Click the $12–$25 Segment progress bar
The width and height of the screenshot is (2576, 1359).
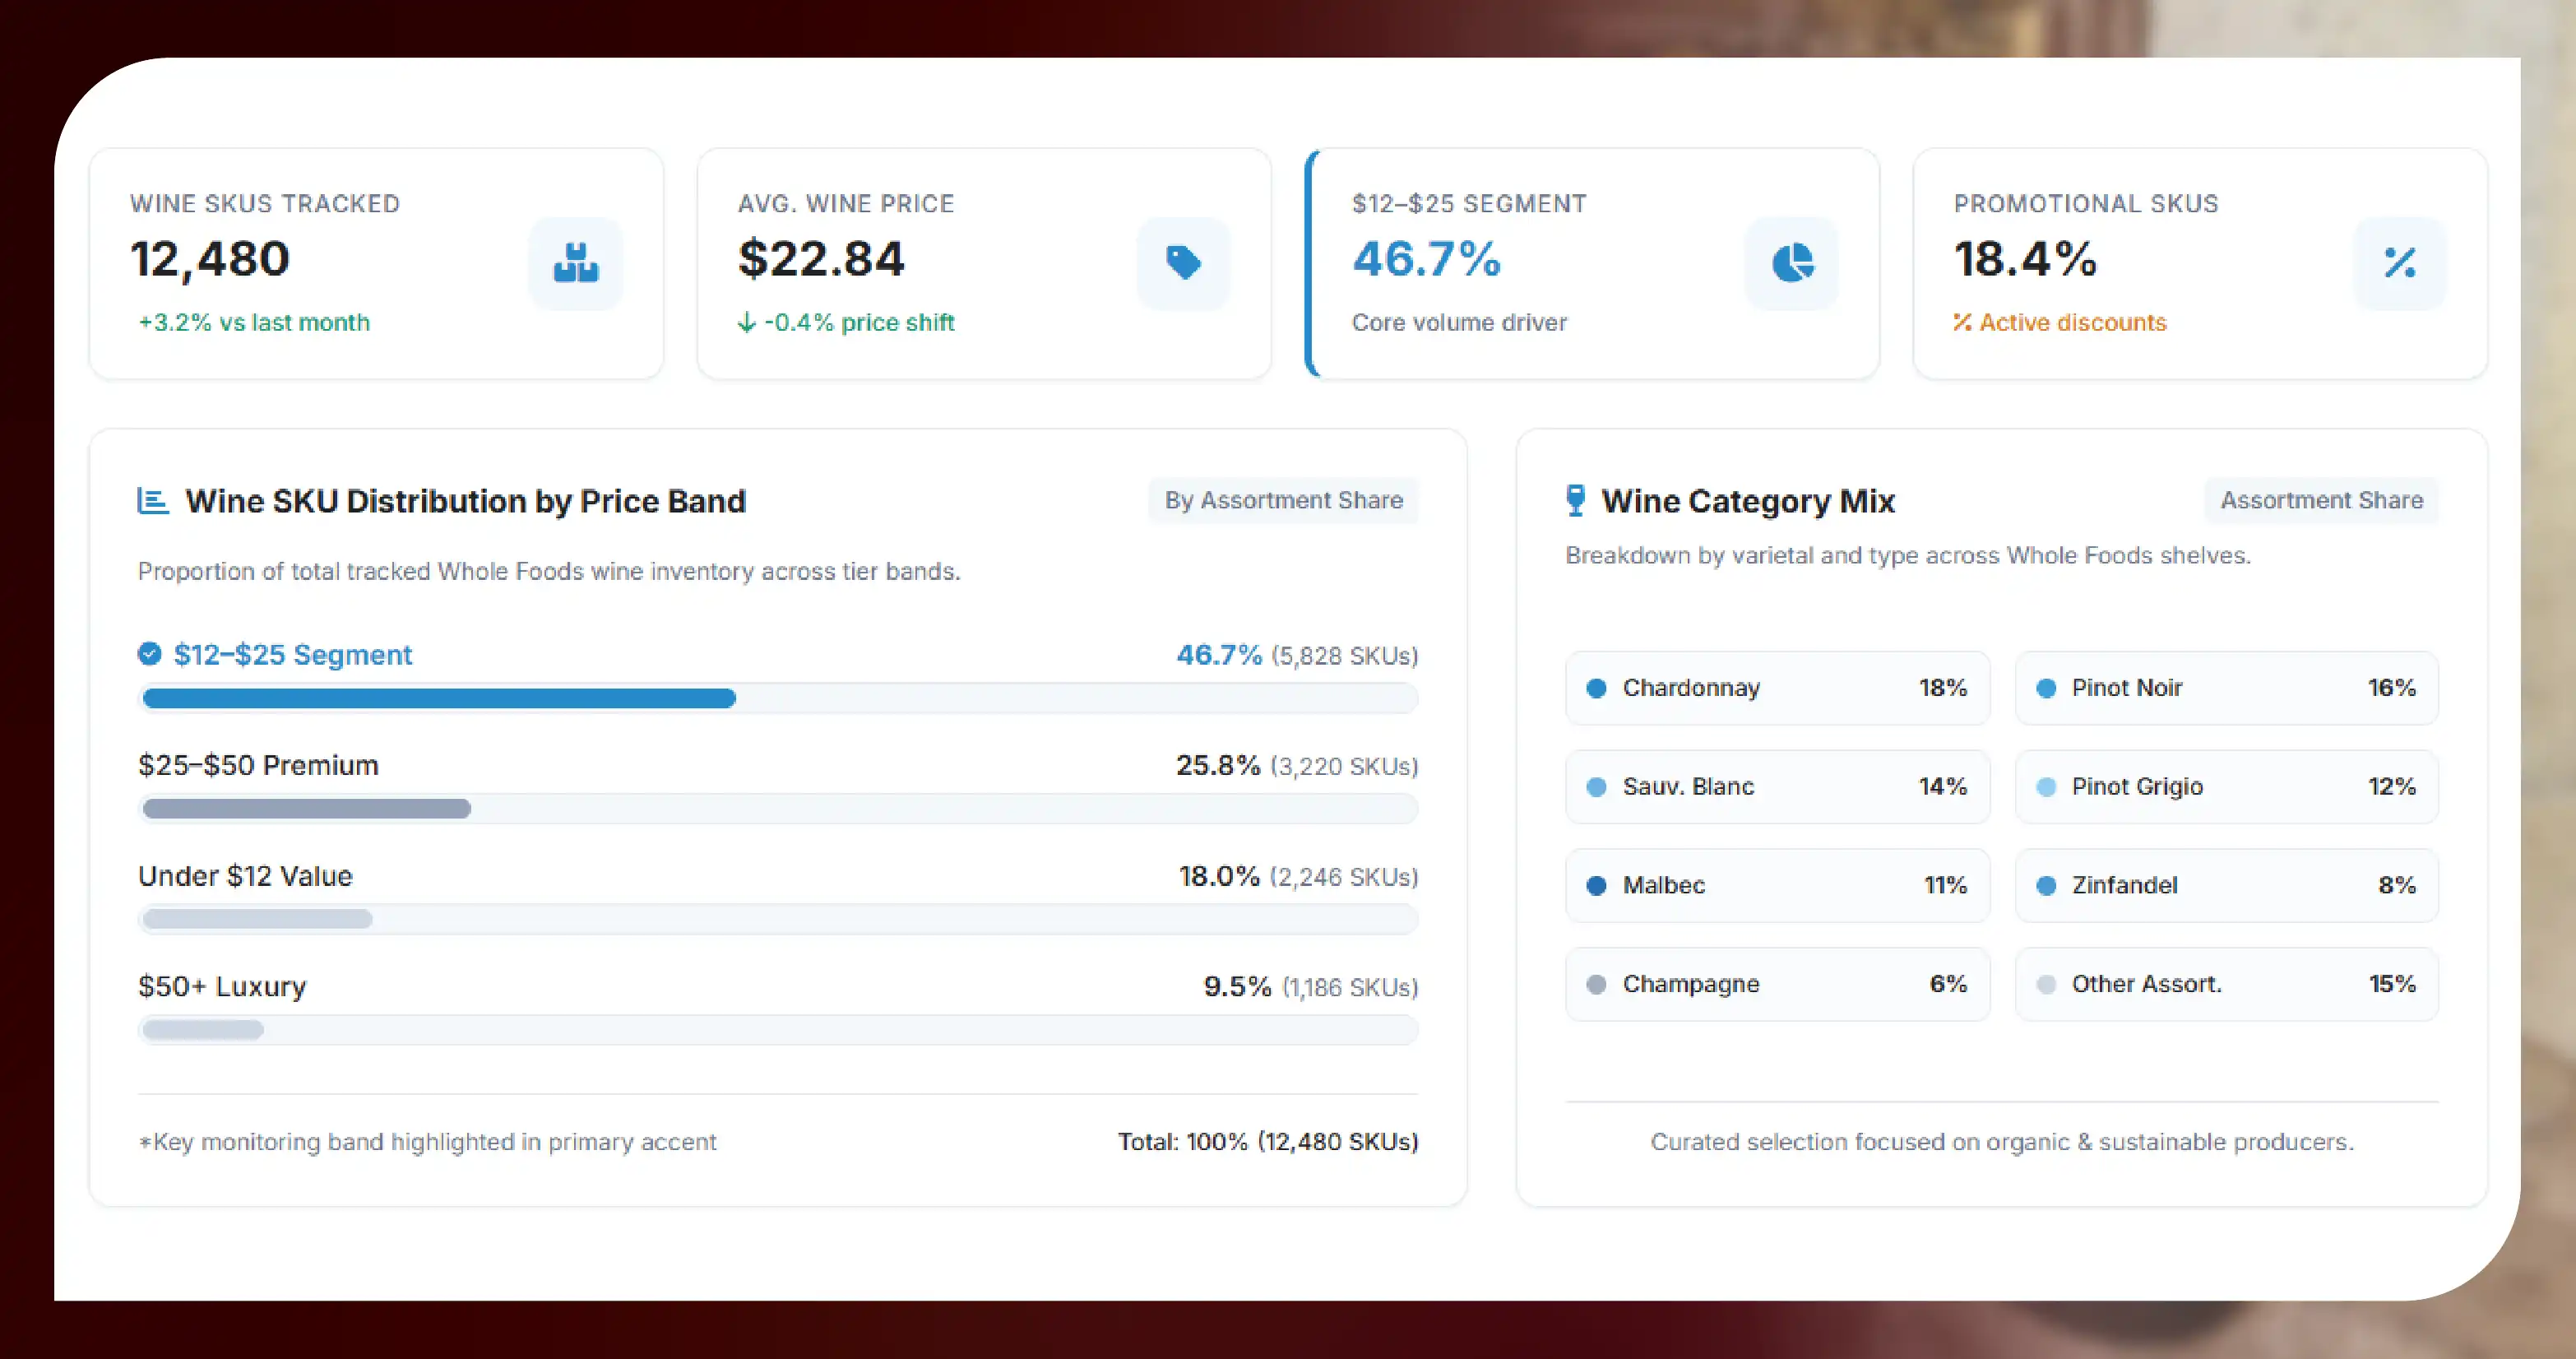click(x=778, y=698)
